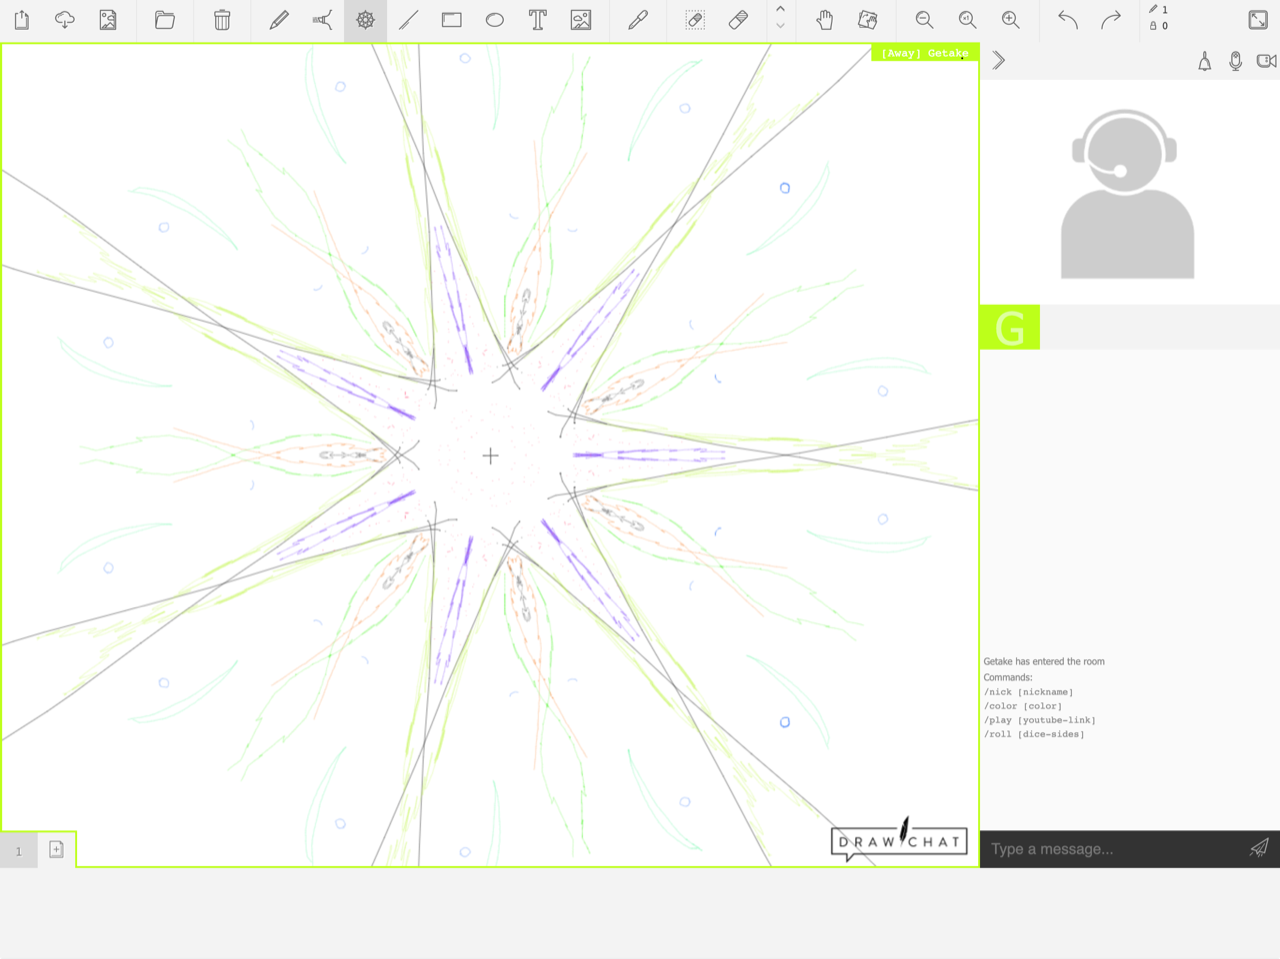Undo the last stroke
This screenshot has width=1280, height=959.
[1068, 20]
